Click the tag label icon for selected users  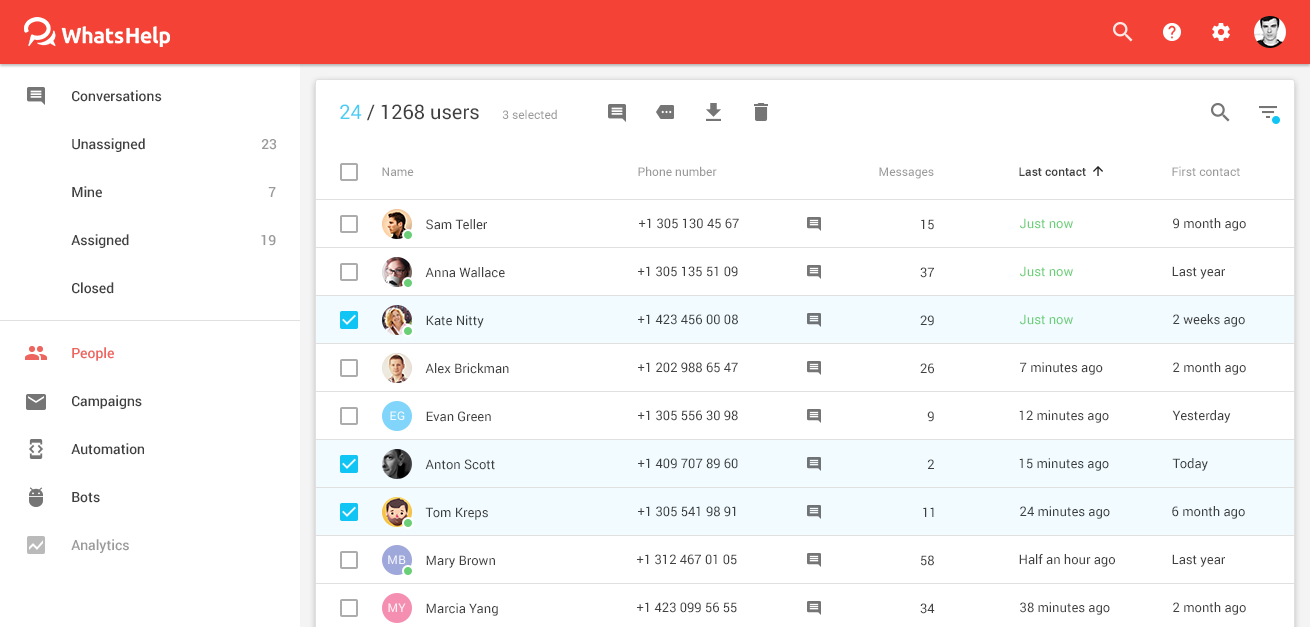click(665, 113)
